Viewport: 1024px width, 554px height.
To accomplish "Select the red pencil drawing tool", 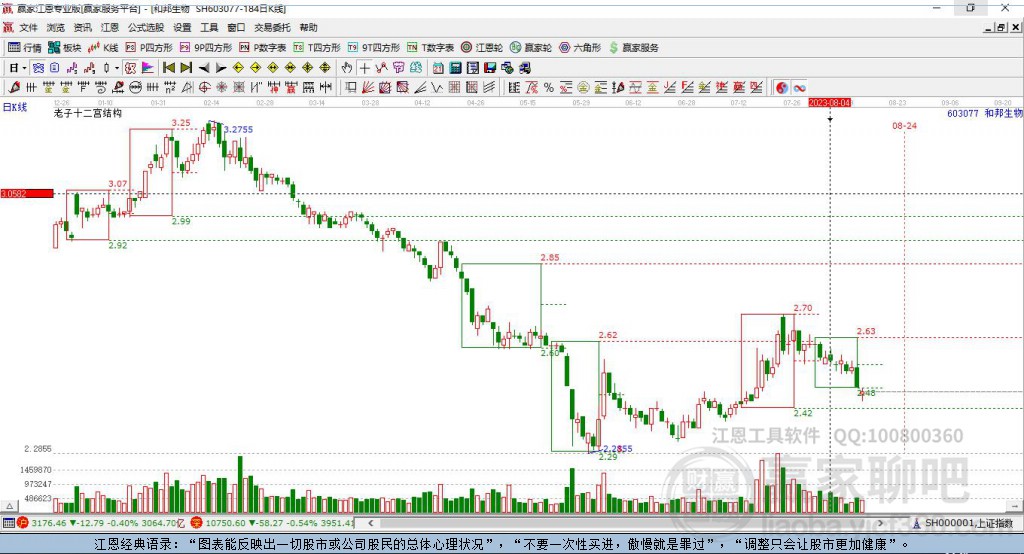I will tap(14, 88).
